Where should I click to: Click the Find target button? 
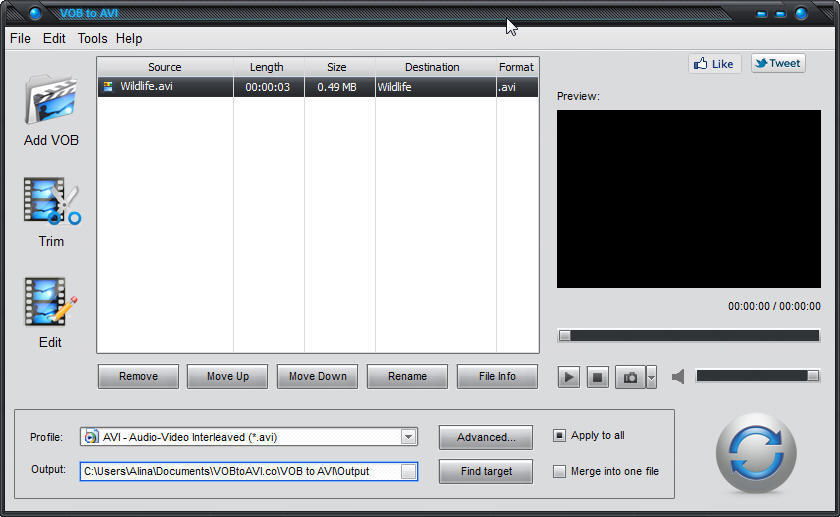pyautogui.click(x=486, y=471)
